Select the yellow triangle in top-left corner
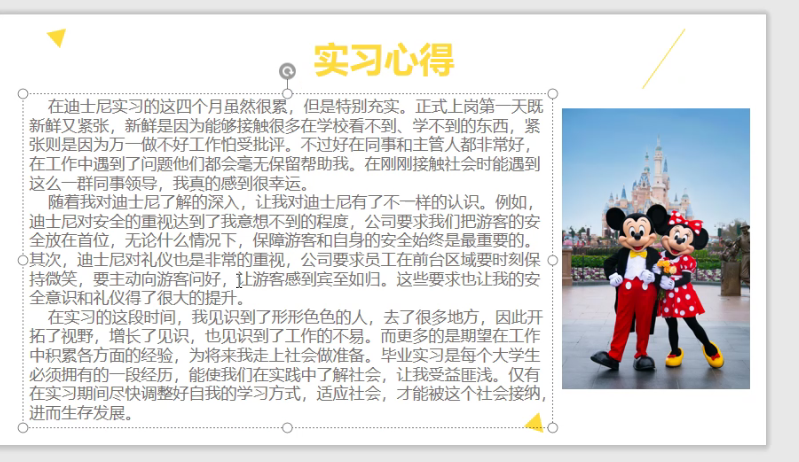The width and height of the screenshot is (799, 462). click(x=57, y=38)
